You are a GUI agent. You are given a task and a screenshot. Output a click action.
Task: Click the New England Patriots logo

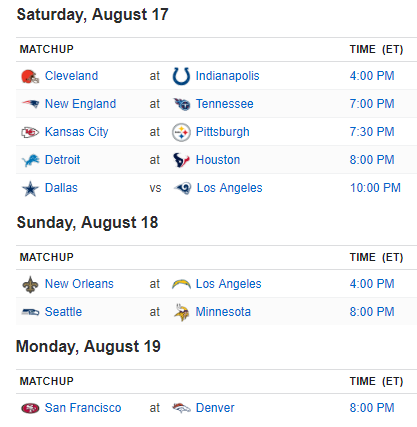pyautogui.click(x=30, y=104)
